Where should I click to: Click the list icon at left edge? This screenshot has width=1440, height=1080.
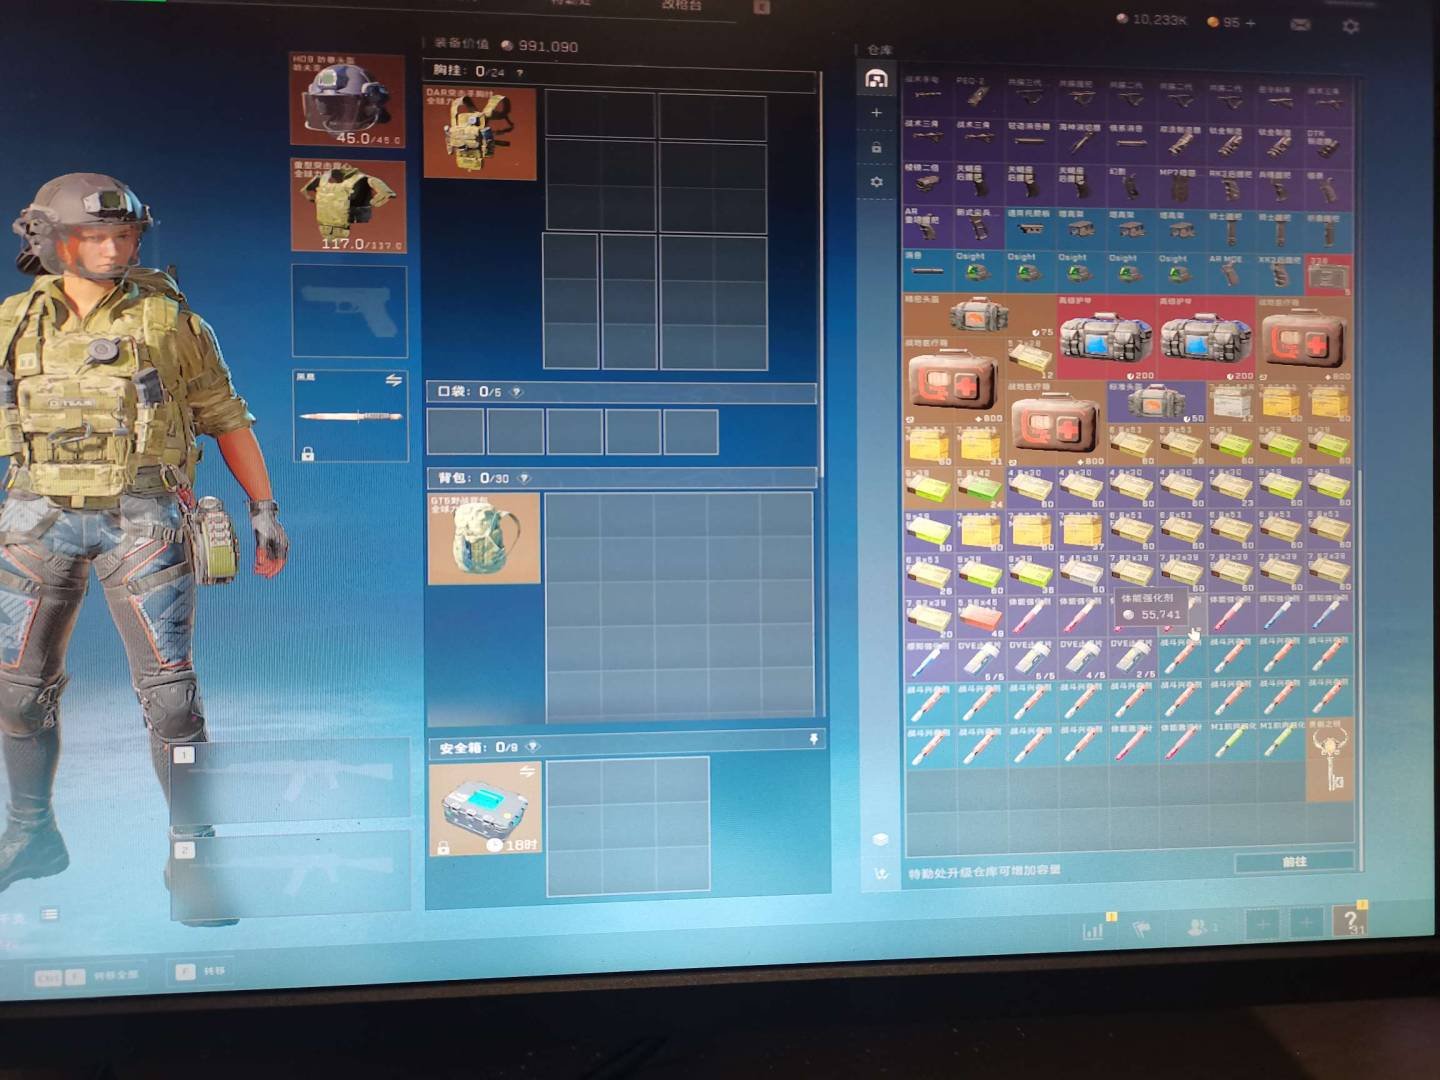click(49, 914)
